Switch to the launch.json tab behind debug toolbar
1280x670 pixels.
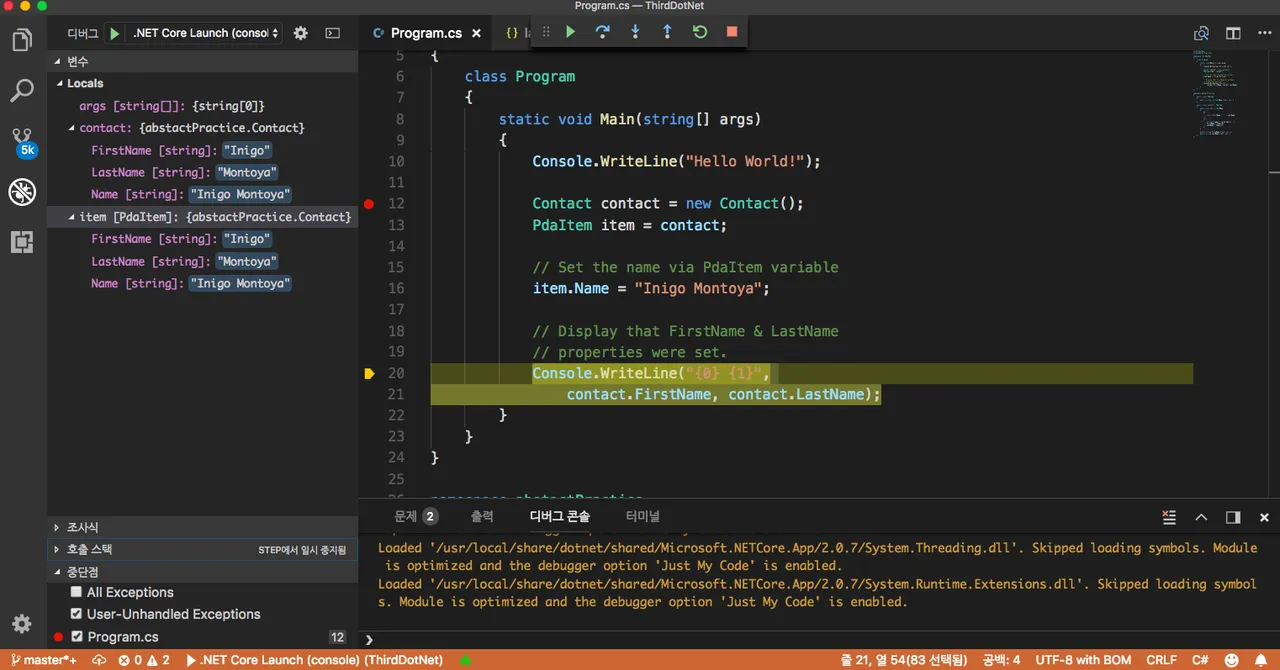point(512,33)
